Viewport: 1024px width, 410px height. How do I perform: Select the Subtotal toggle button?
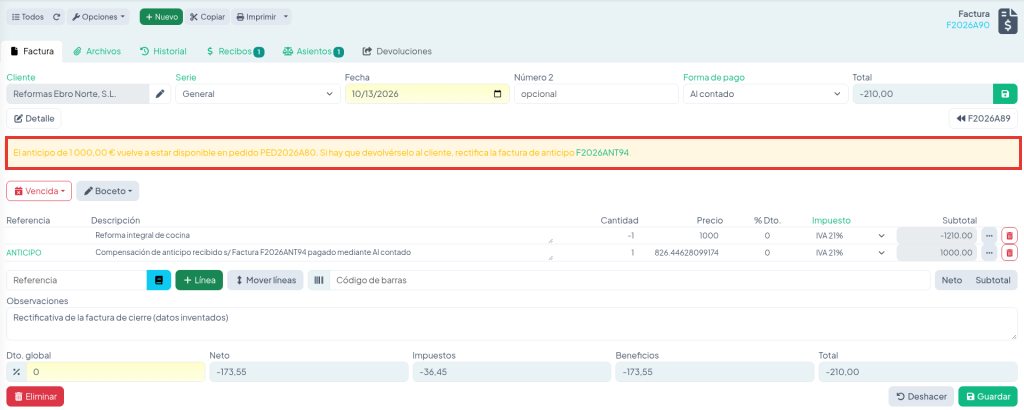[993, 280]
